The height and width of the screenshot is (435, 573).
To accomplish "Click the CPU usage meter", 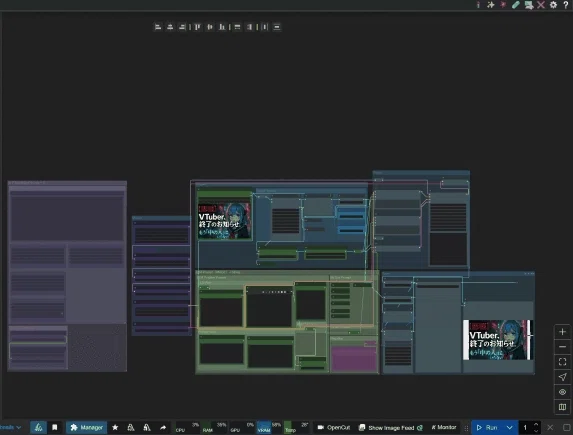I will (187, 427).
